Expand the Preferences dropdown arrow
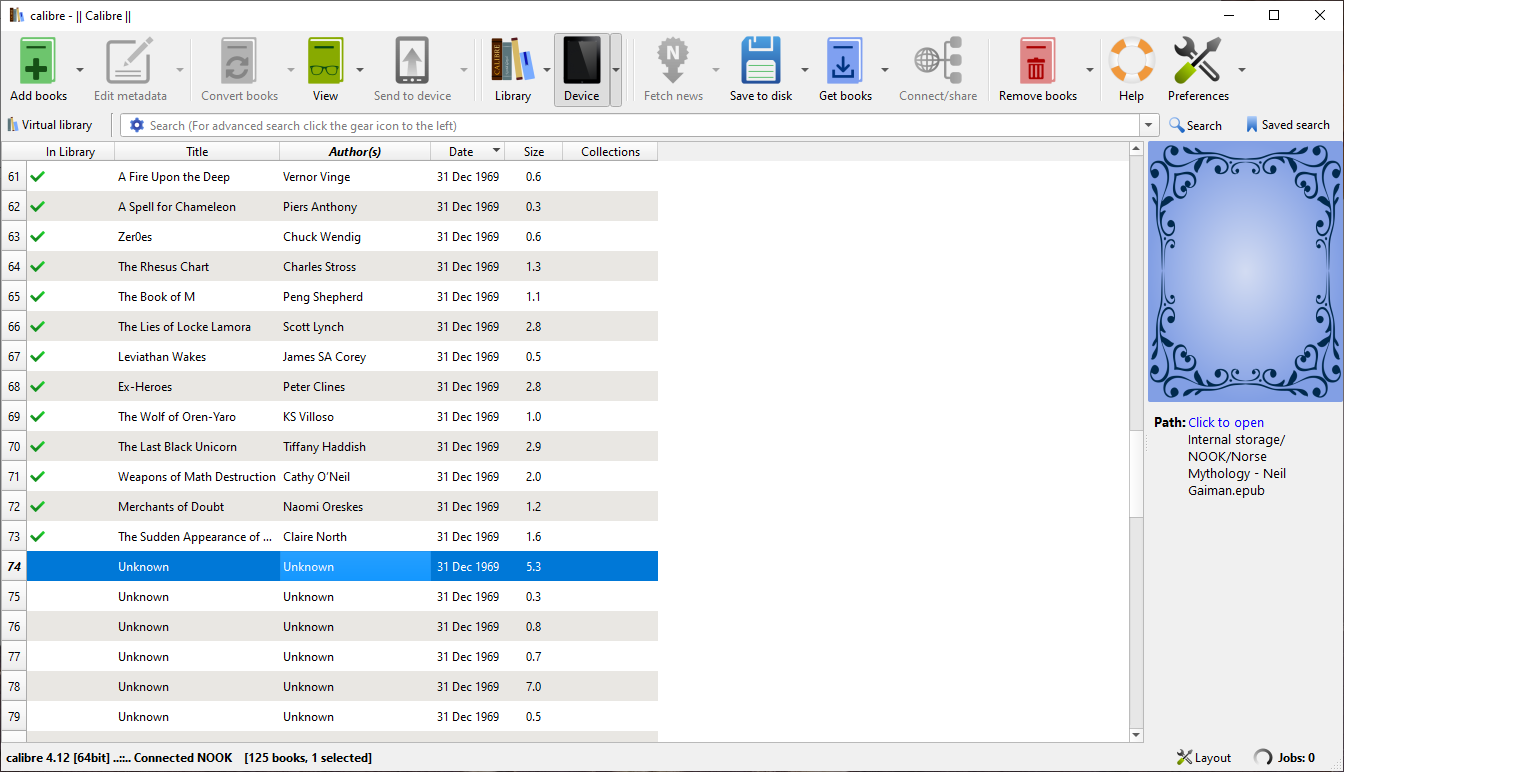The height and width of the screenshot is (772, 1536). [1242, 70]
